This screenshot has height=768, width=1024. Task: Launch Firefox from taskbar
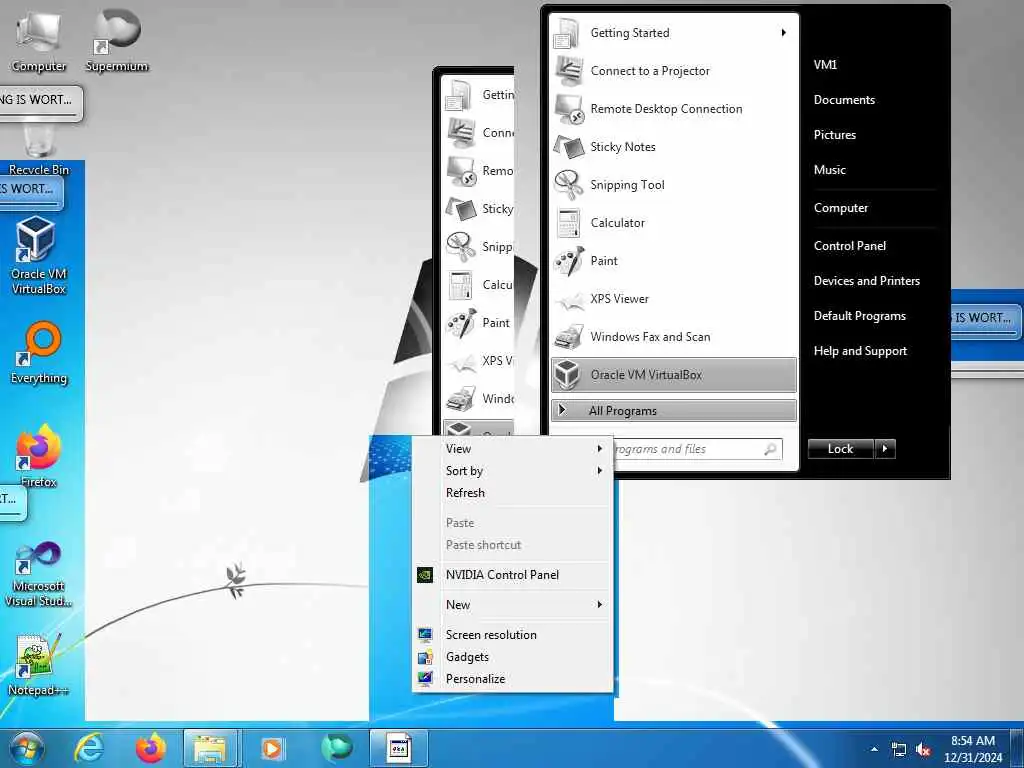point(150,748)
